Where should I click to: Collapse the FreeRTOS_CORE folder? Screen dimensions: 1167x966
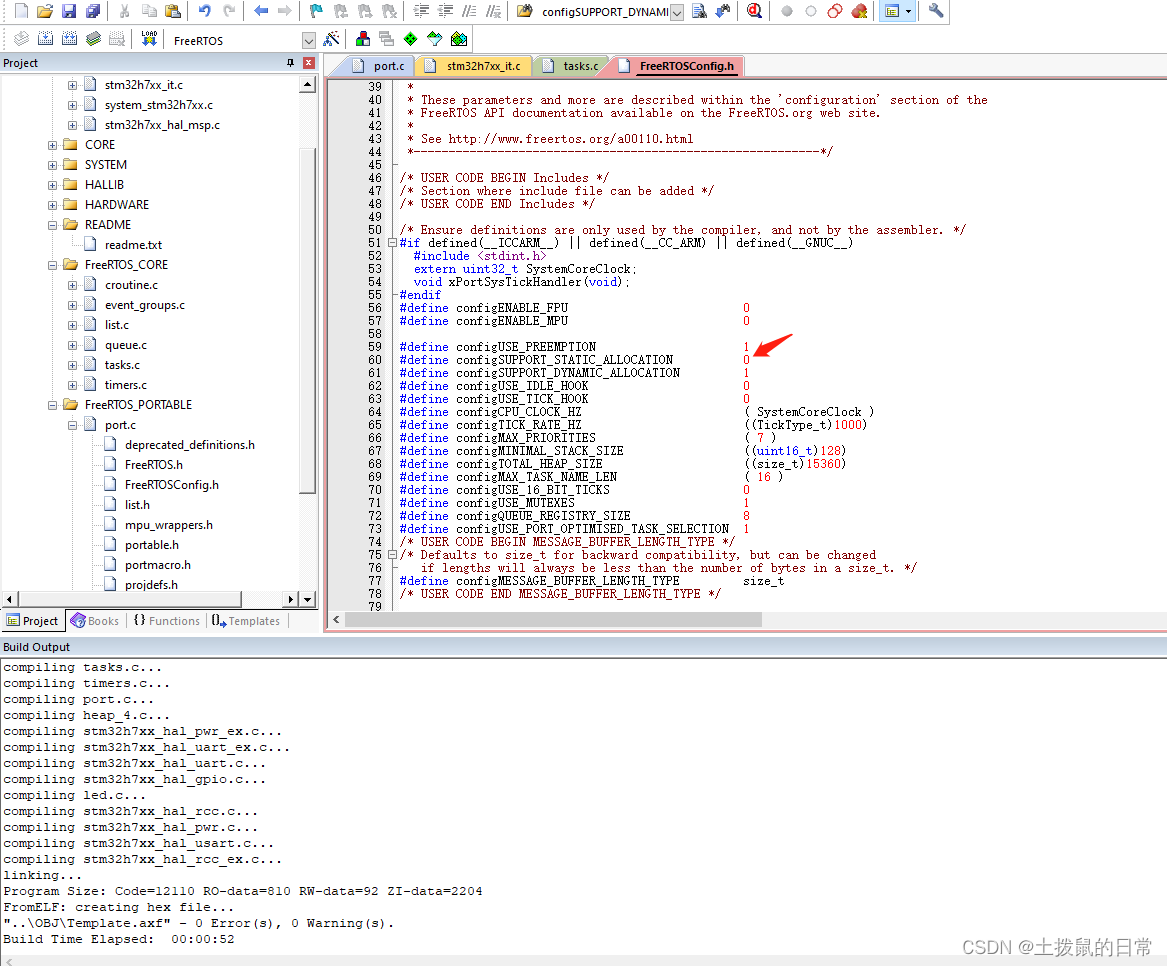[52, 265]
